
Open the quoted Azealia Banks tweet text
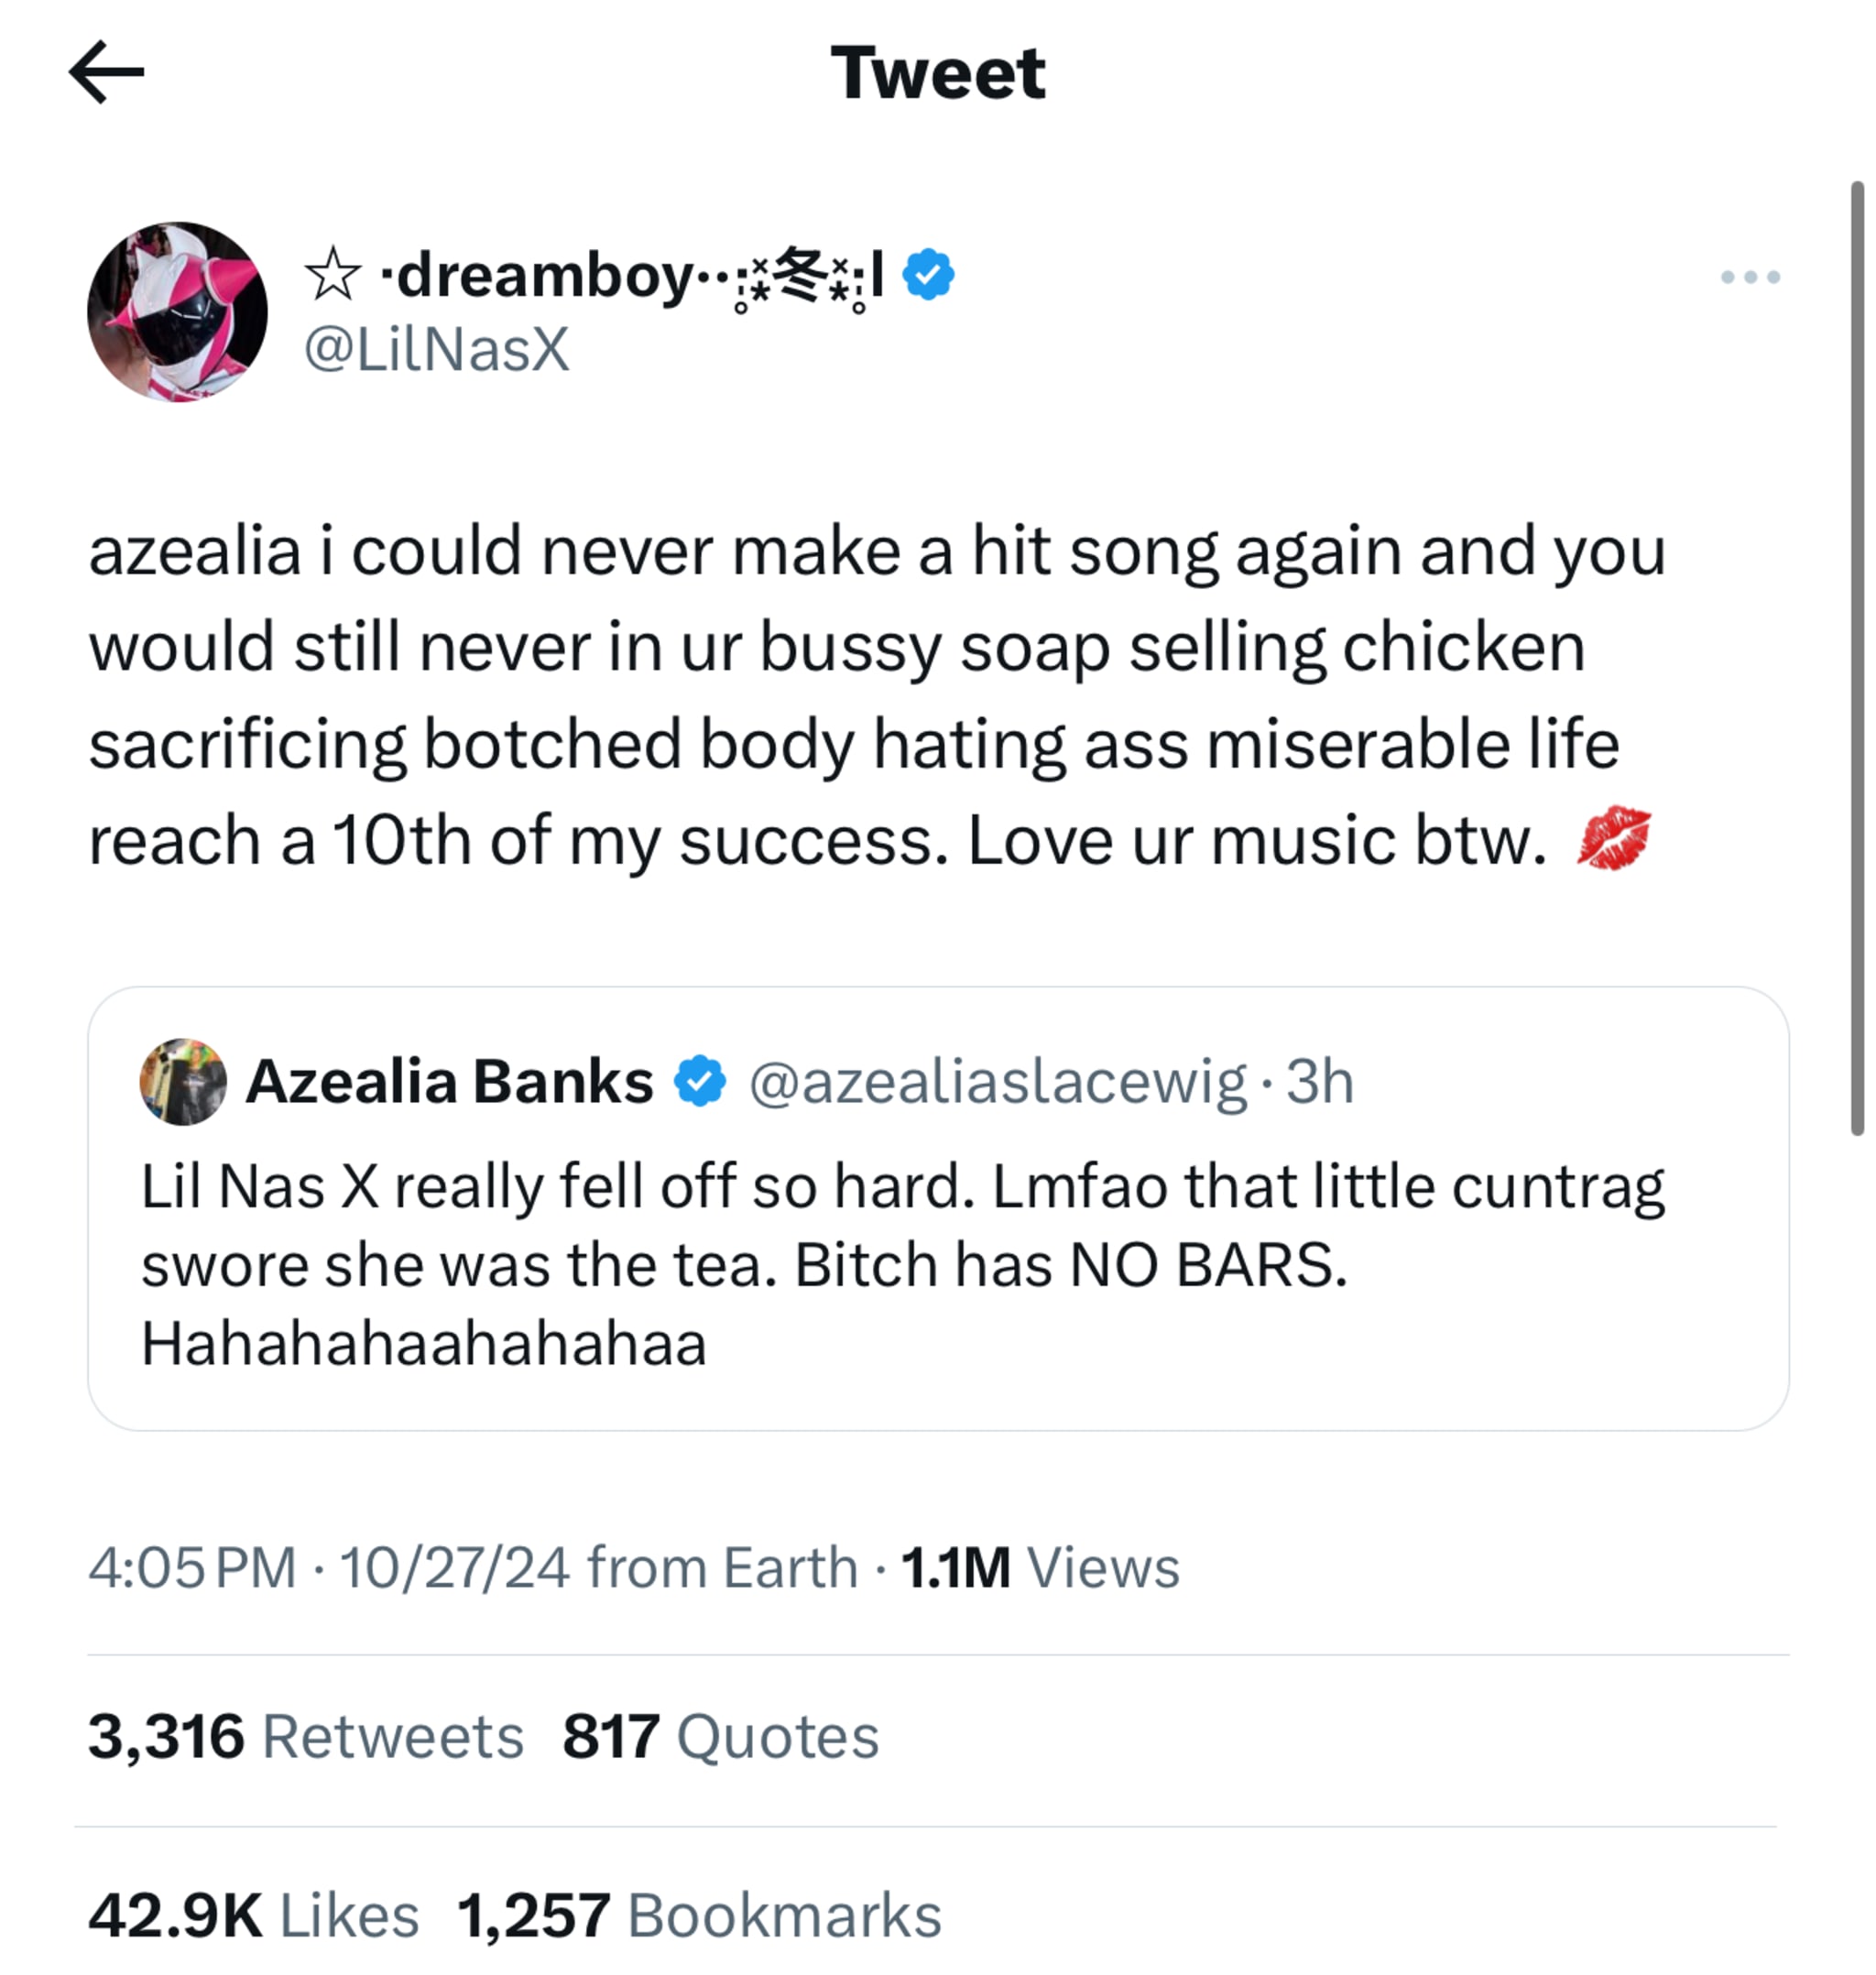900,1265
